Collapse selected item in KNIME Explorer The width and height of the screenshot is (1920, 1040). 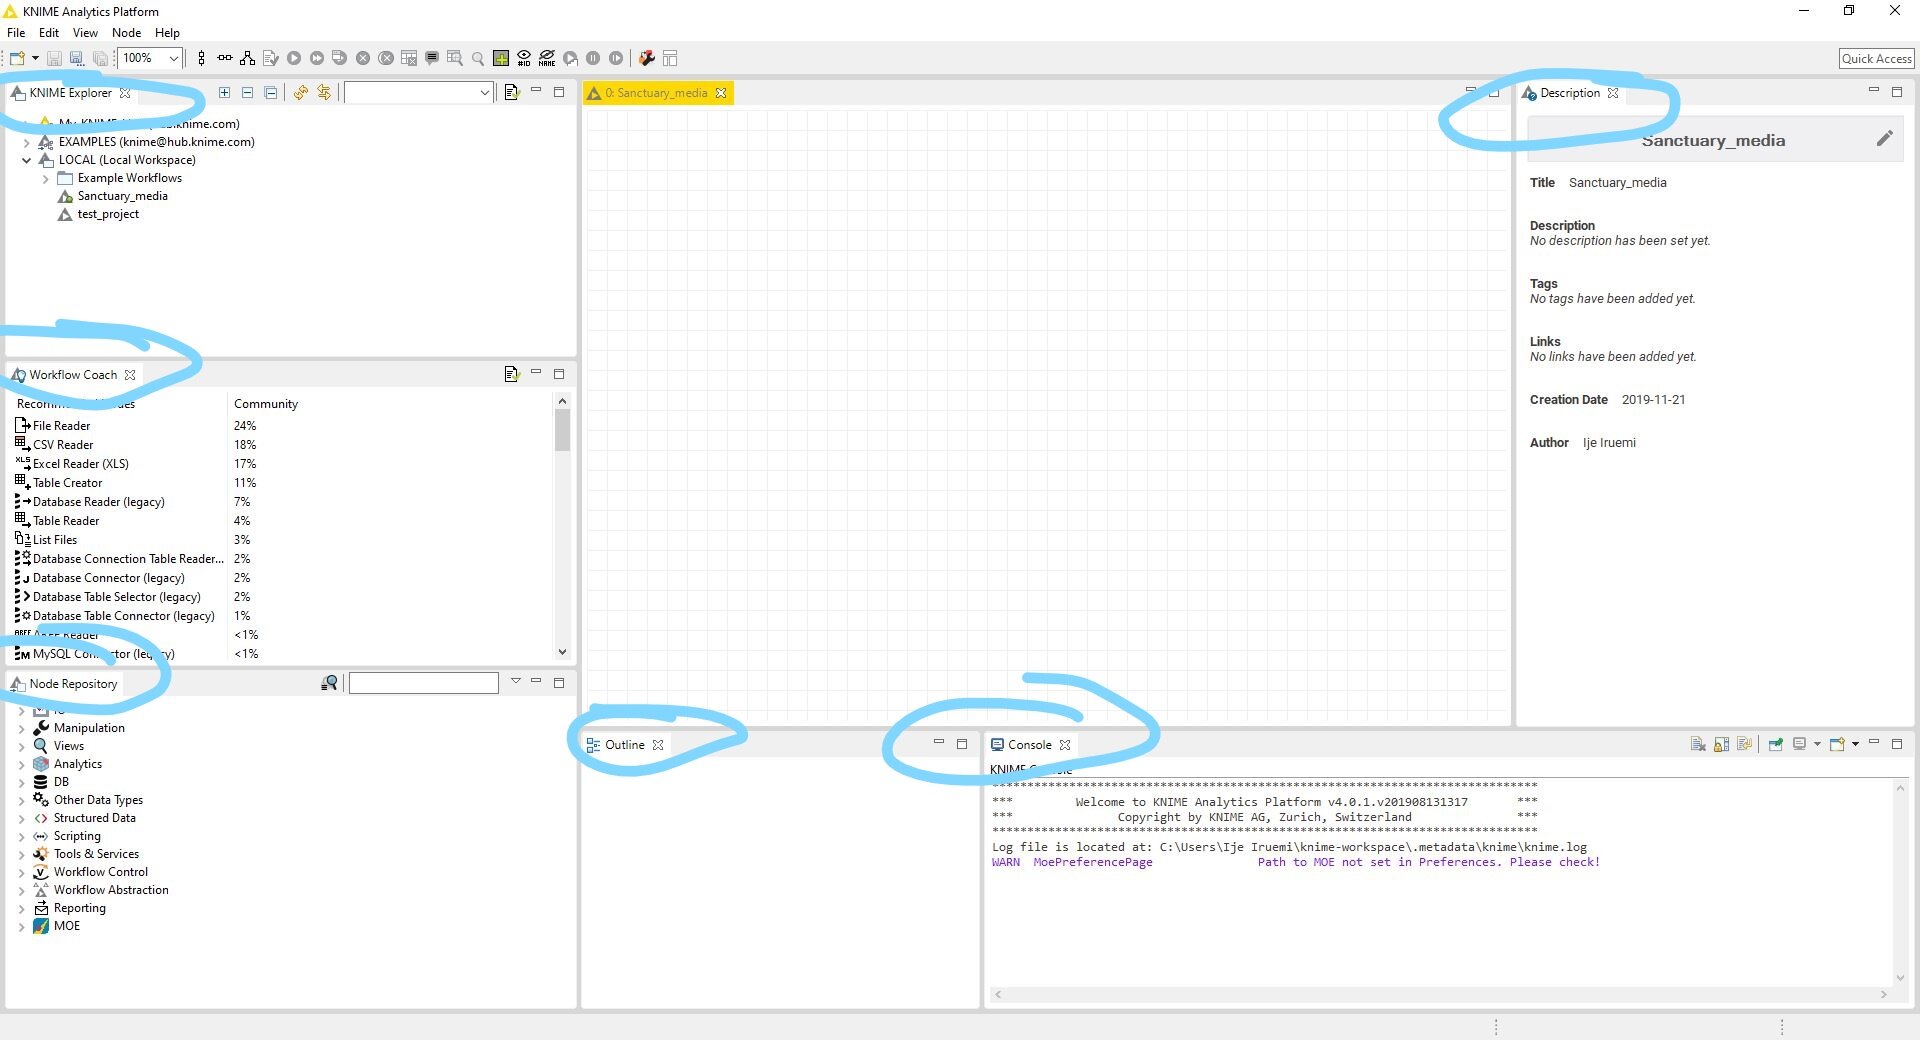point(248,92)
